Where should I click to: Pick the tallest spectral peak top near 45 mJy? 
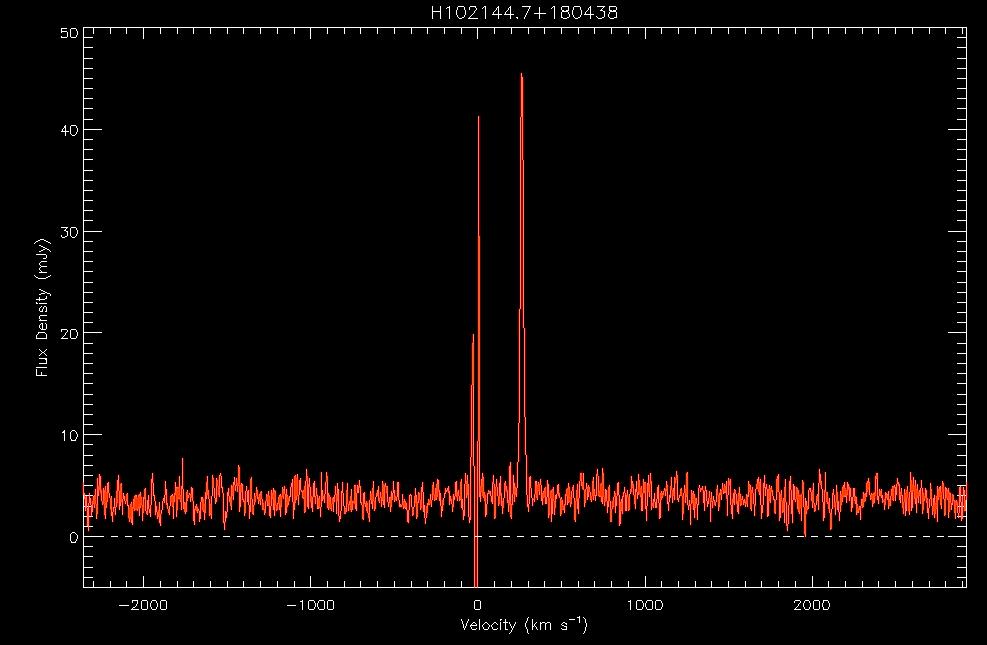[x=521, y=75]
